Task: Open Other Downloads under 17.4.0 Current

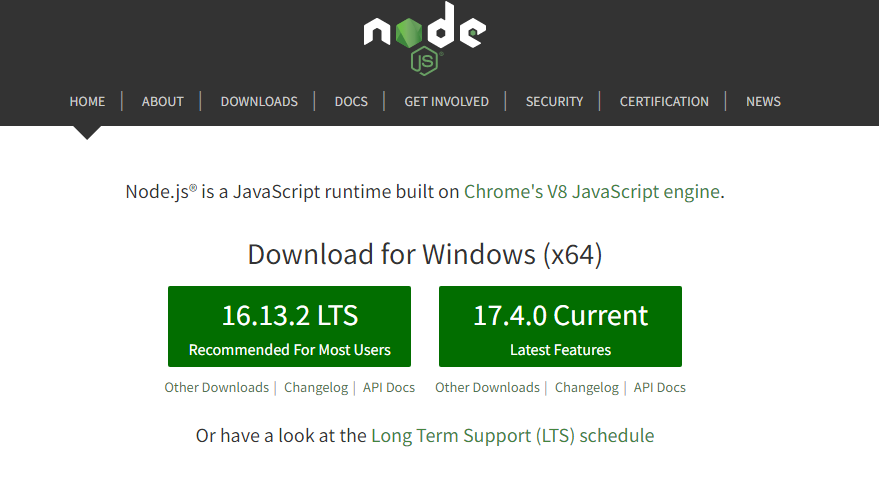Action: (x=487, y=388)
